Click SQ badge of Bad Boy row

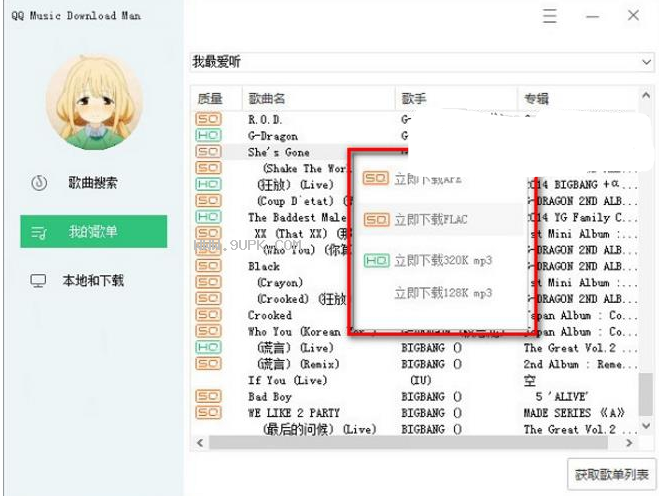pos(208,396)
